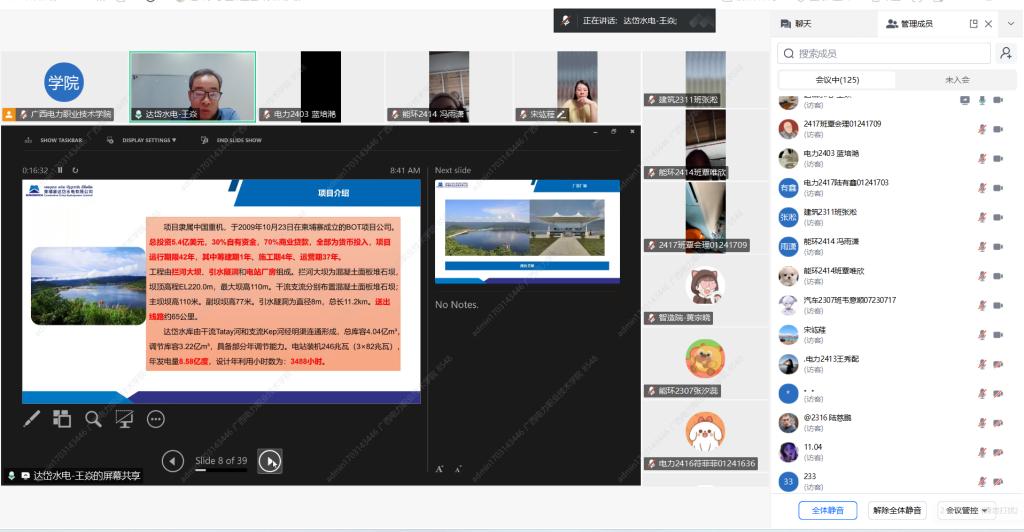
Task: Activate the zoom into slide magnifier
Action: click(x=93, y=419)
